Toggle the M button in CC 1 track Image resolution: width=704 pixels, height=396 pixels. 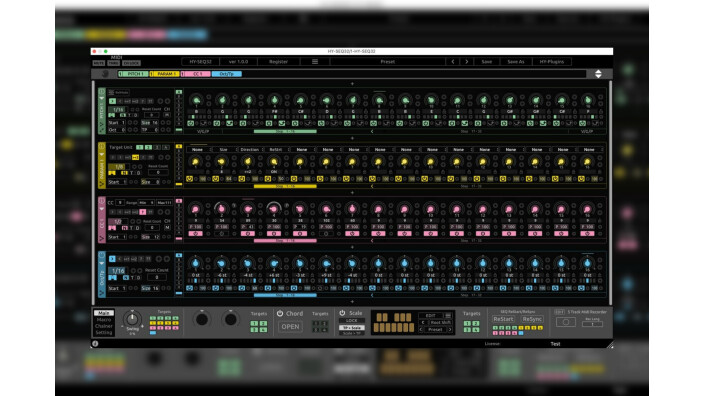[167, 228]
